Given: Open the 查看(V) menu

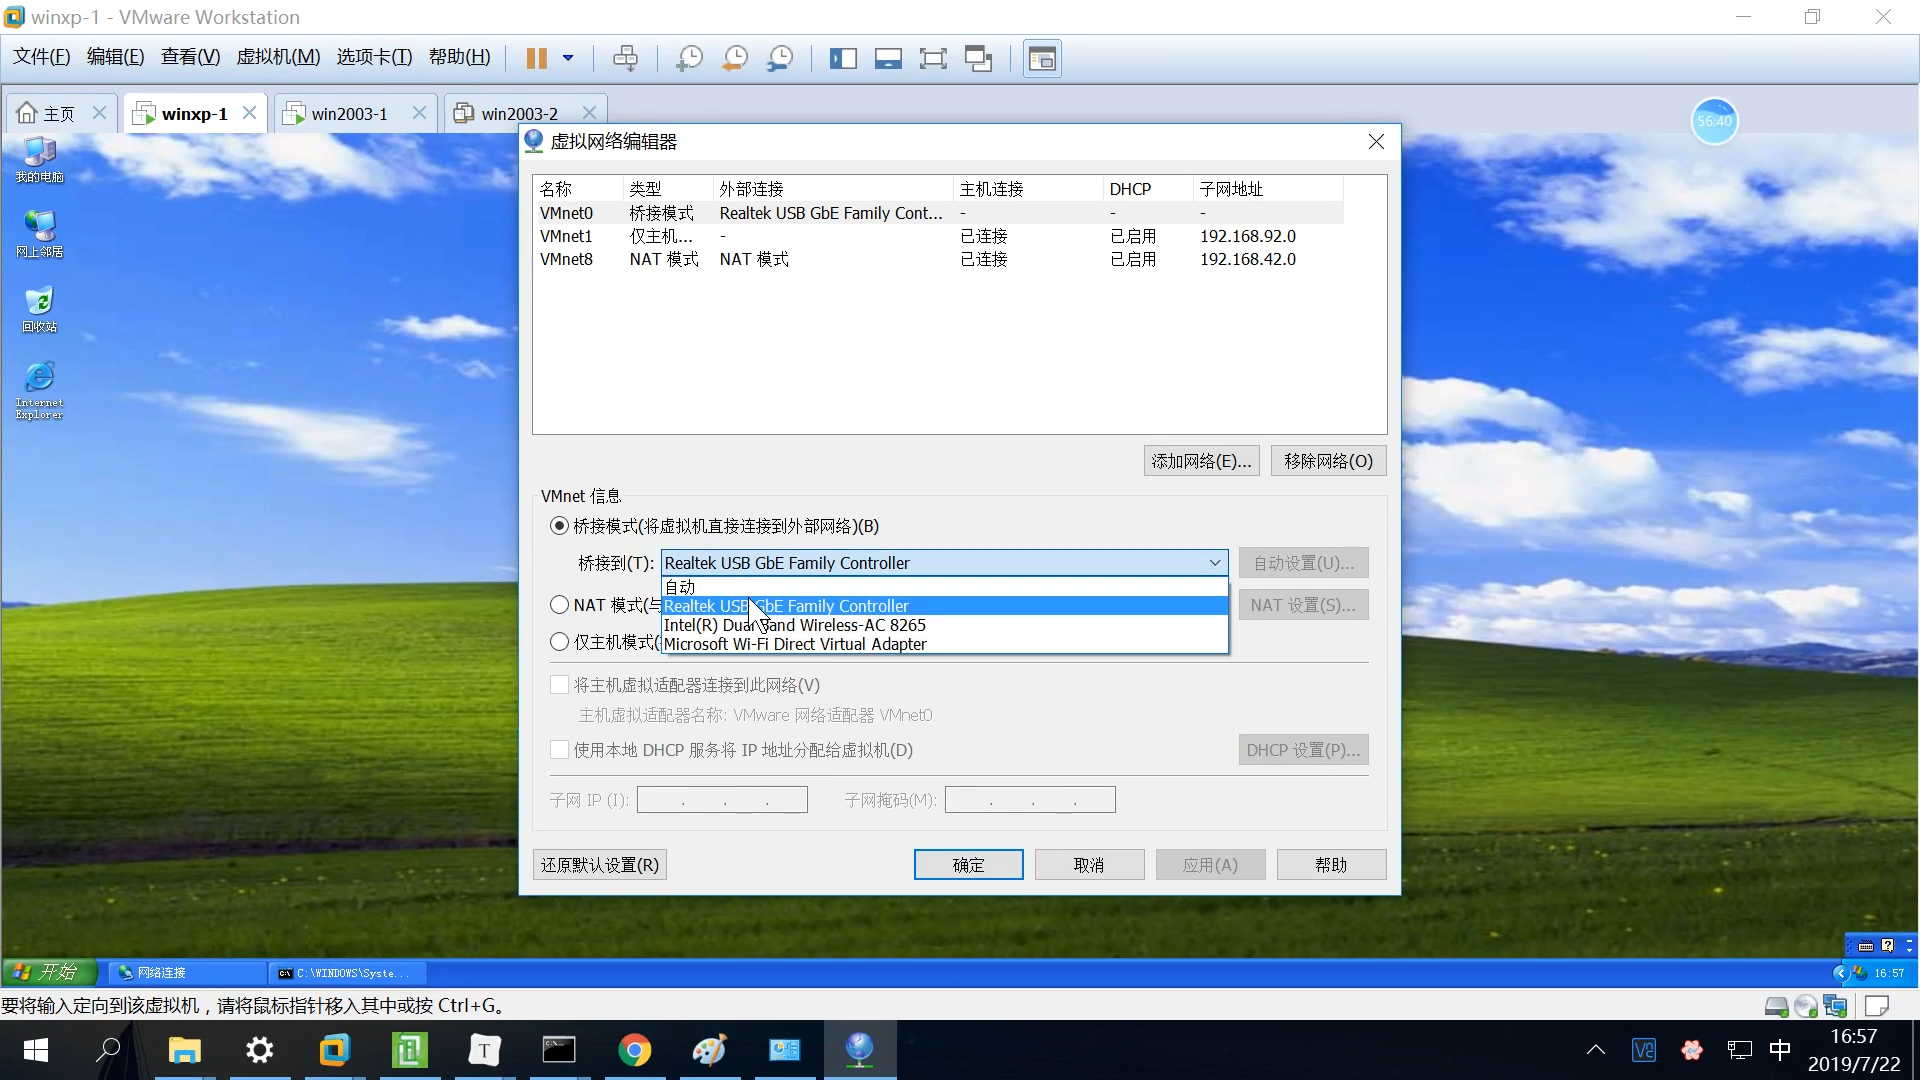Looking at the screenshot, I should tap(190, 57).
